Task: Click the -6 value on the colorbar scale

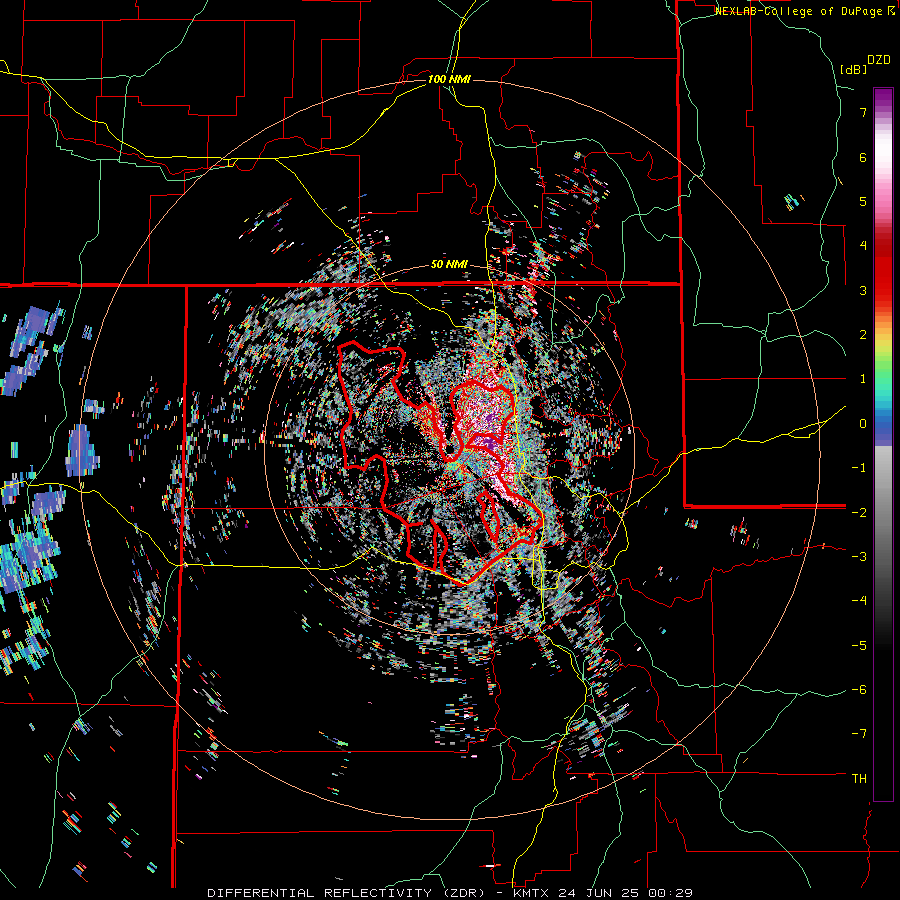Action: click(859, 690)
